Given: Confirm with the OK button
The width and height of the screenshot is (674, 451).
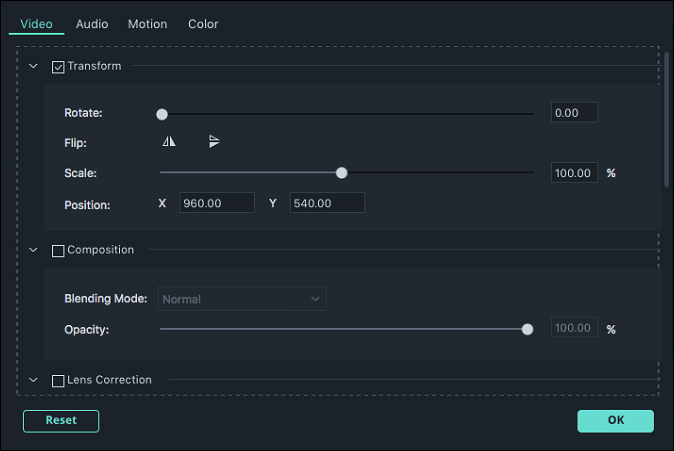Looking at the screenshot, I should (x=616, y=421).
